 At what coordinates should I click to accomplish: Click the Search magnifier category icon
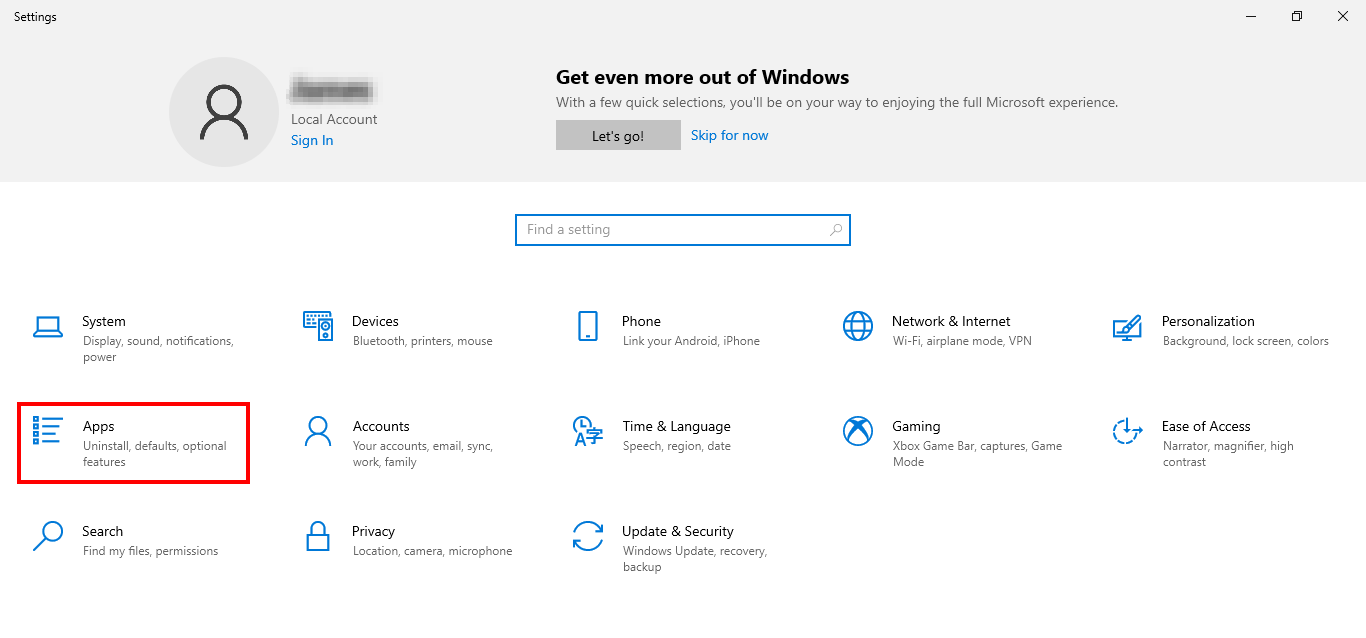[x=48, y=536]
